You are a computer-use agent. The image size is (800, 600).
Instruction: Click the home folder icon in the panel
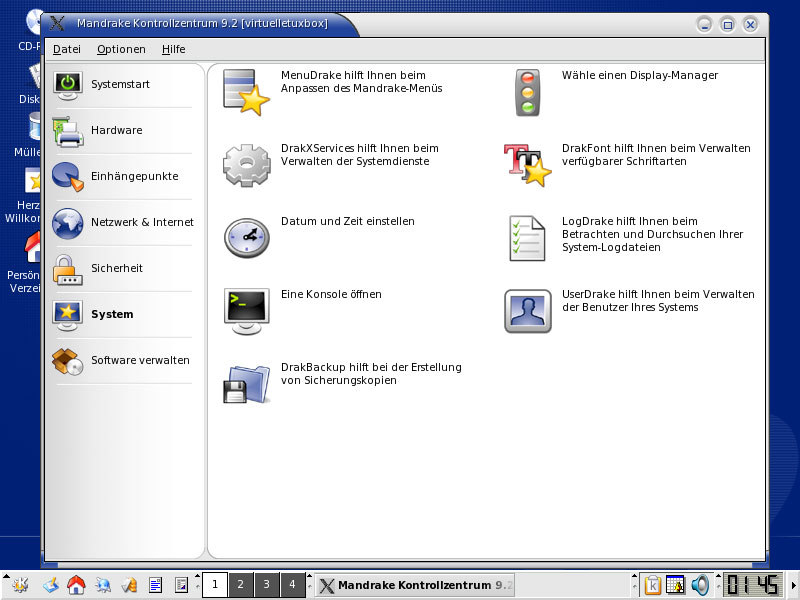76,585
